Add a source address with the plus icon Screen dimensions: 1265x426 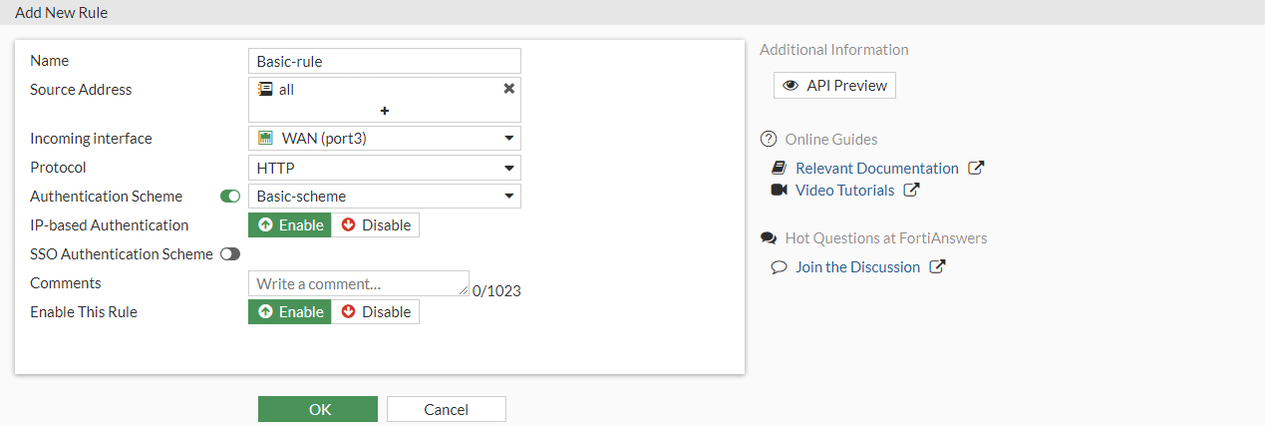pyautogui.click(x=384, y=110)
